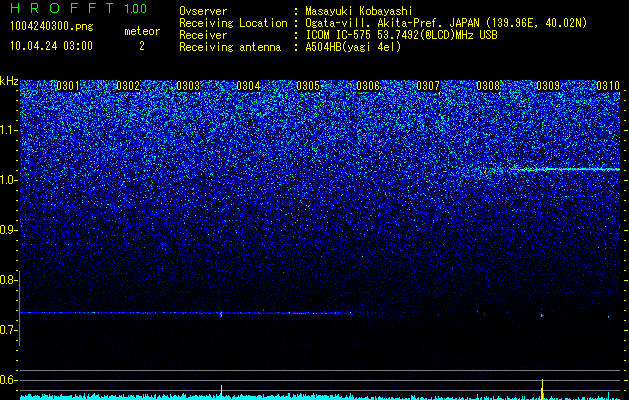Click the 0304 time marker
Viewport: 629px width, 400px height.
pos(248,86)
